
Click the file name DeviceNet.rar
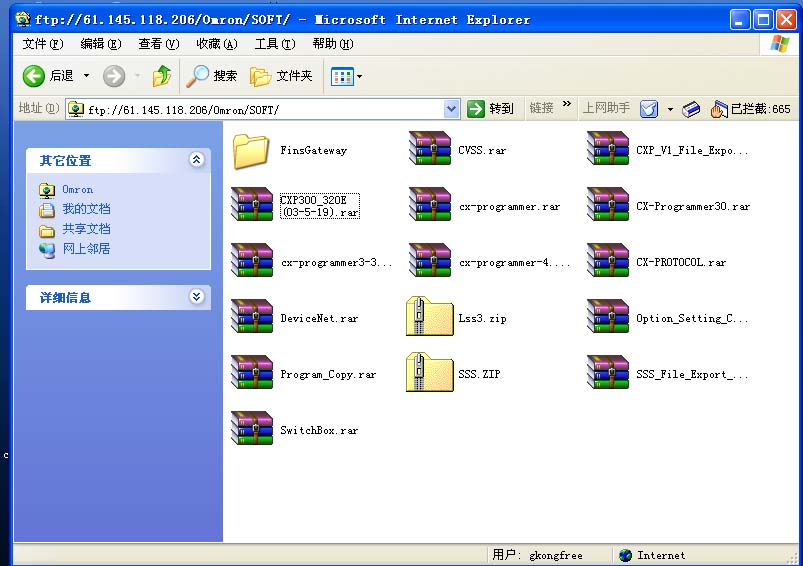(319, 319)
